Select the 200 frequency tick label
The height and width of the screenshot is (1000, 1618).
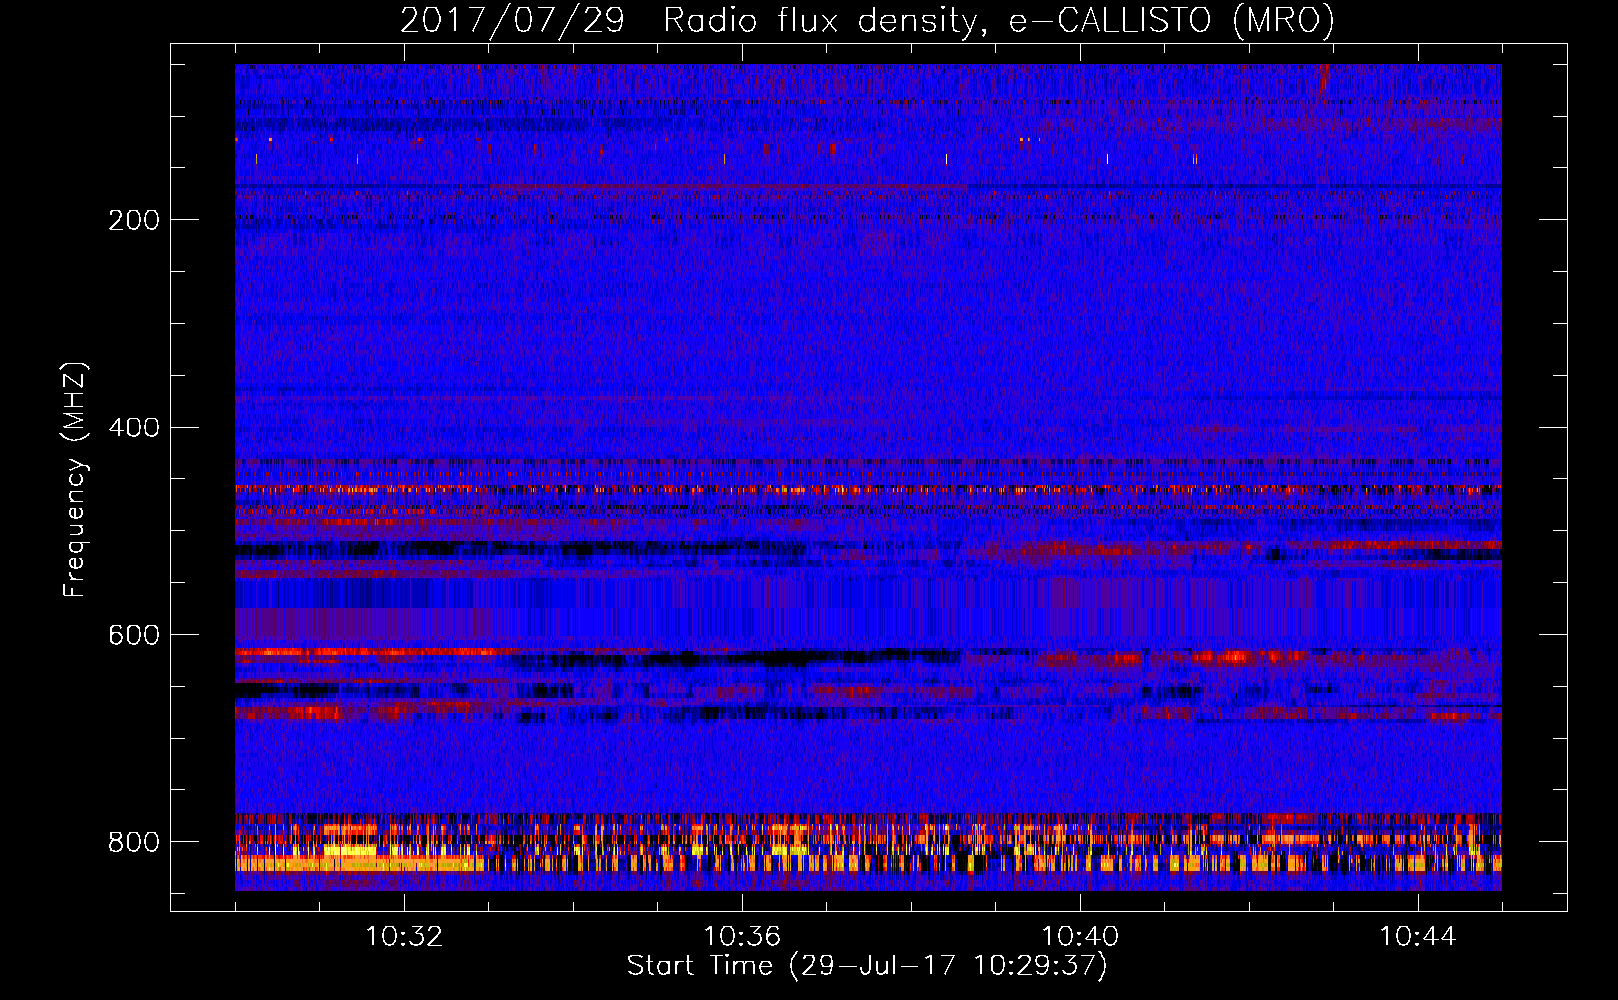click(134, 220)
